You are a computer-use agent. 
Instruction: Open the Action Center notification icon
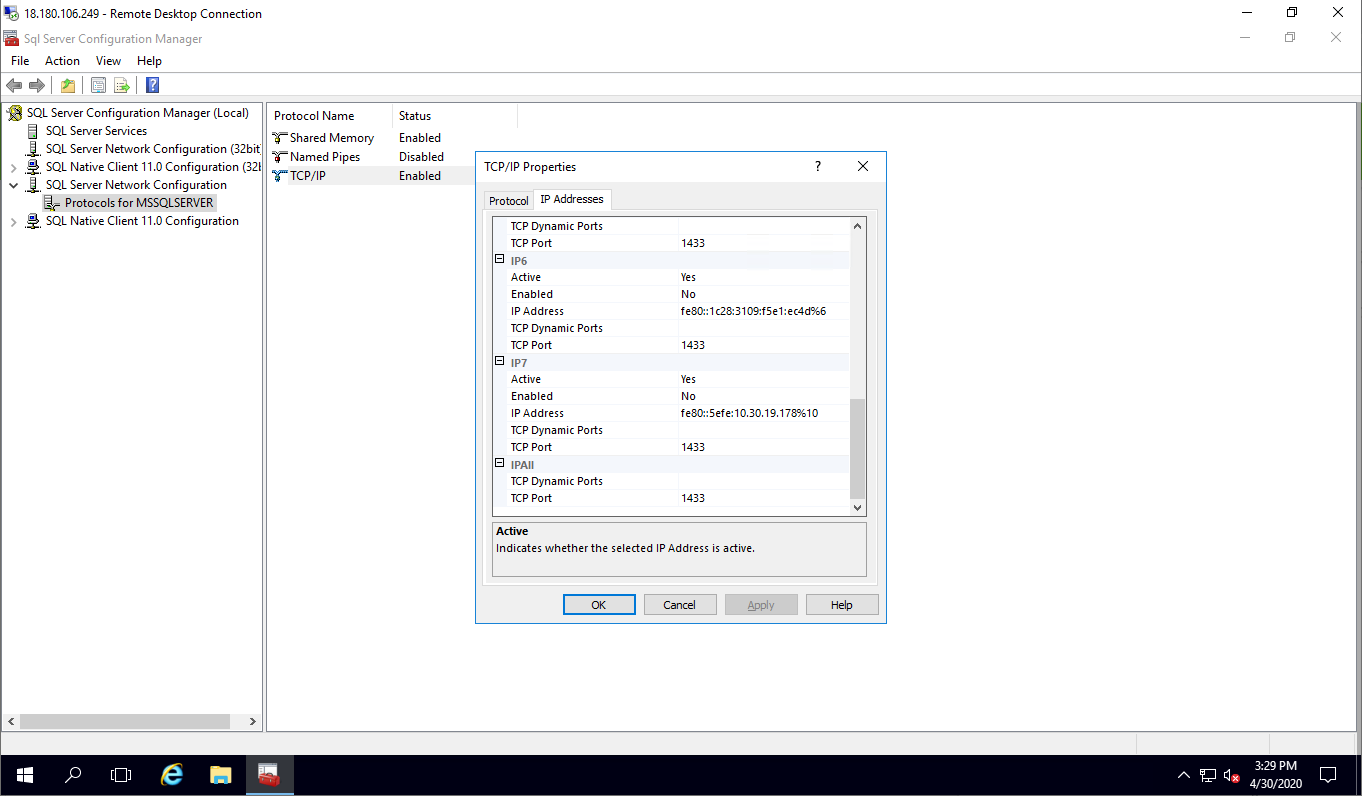pyautogui.click(x=1328, y=775)
